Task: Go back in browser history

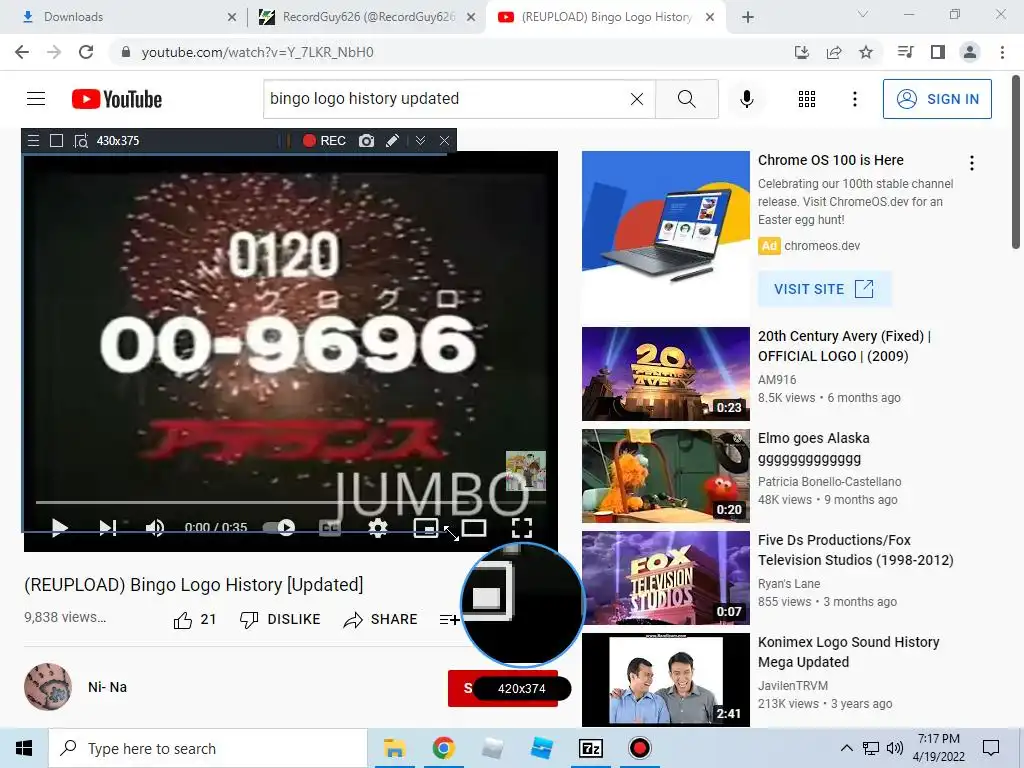Action: coord(22,52)
